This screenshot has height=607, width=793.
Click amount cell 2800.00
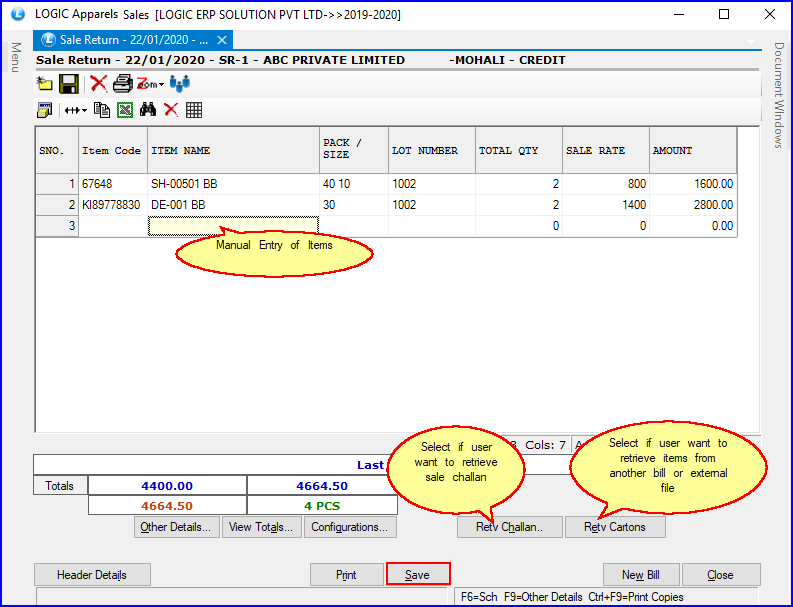point(693,205)
